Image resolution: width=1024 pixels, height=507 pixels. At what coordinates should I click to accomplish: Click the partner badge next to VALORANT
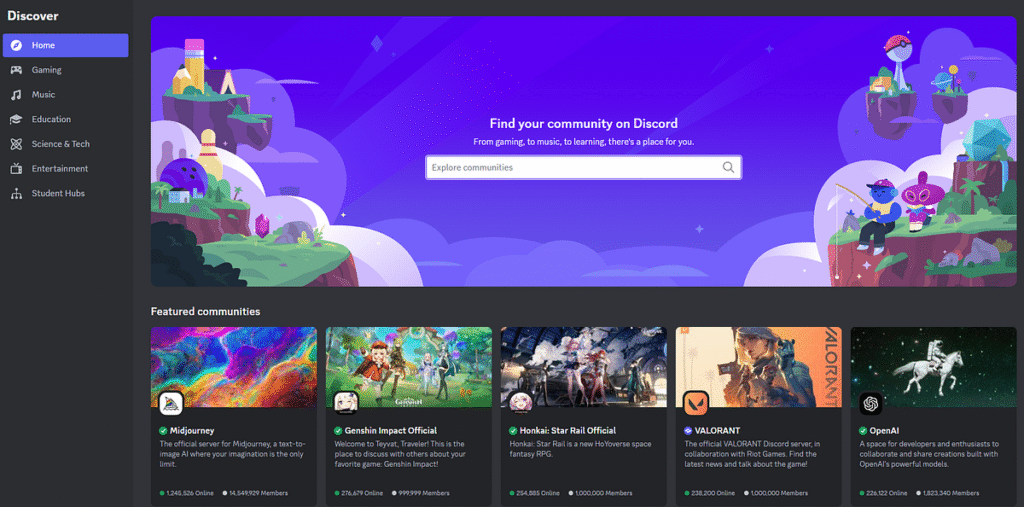pos(688,431)
